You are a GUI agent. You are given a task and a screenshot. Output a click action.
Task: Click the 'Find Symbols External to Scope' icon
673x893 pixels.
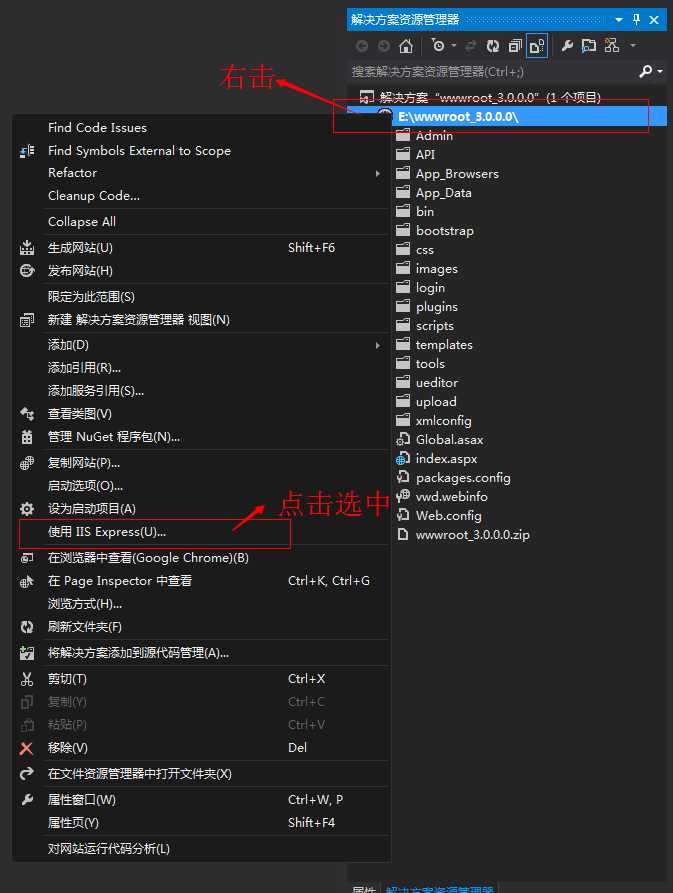click(x=27, y=151)
